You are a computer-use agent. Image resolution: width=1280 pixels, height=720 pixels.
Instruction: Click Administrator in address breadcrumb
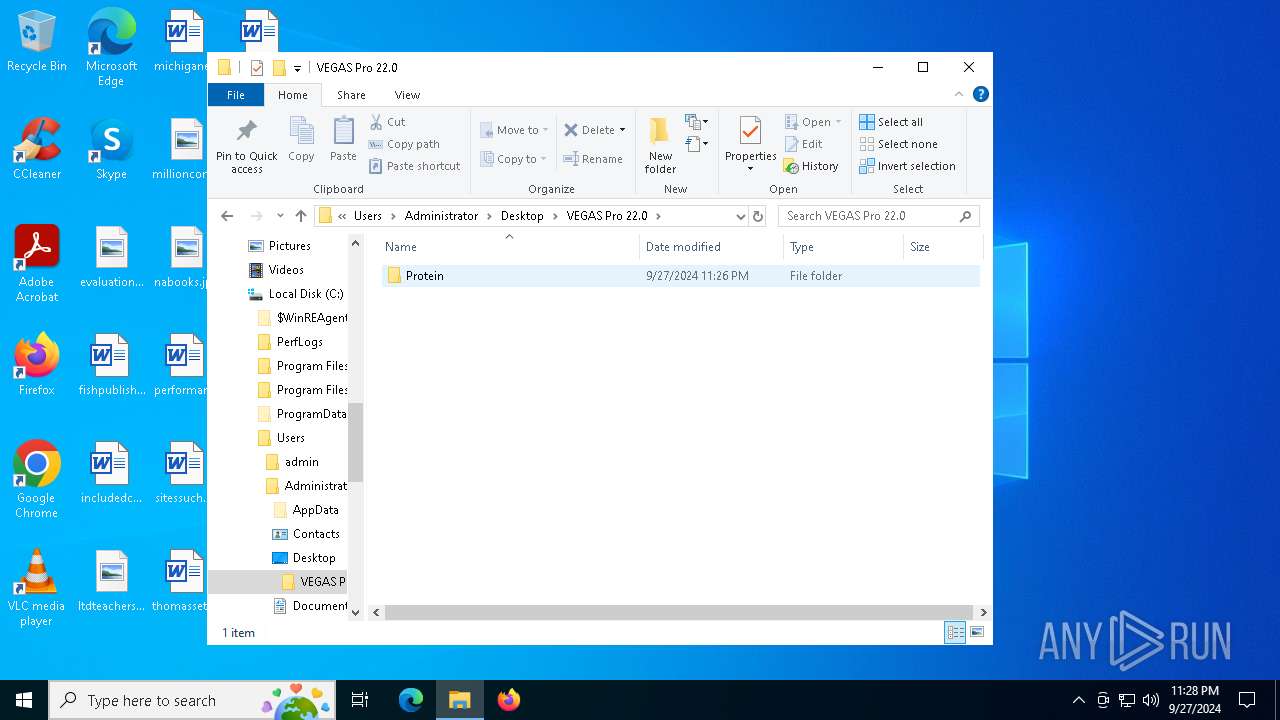pos(441,216)
